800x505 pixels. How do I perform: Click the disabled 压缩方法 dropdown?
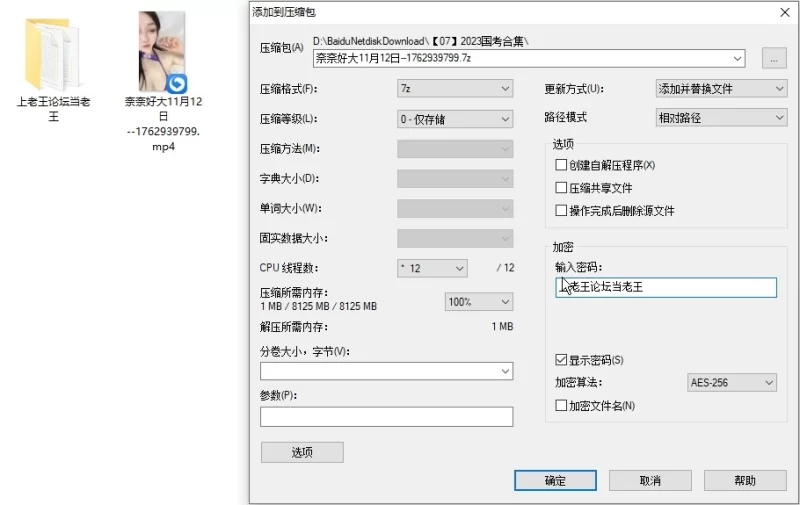(x=455, y=149)
